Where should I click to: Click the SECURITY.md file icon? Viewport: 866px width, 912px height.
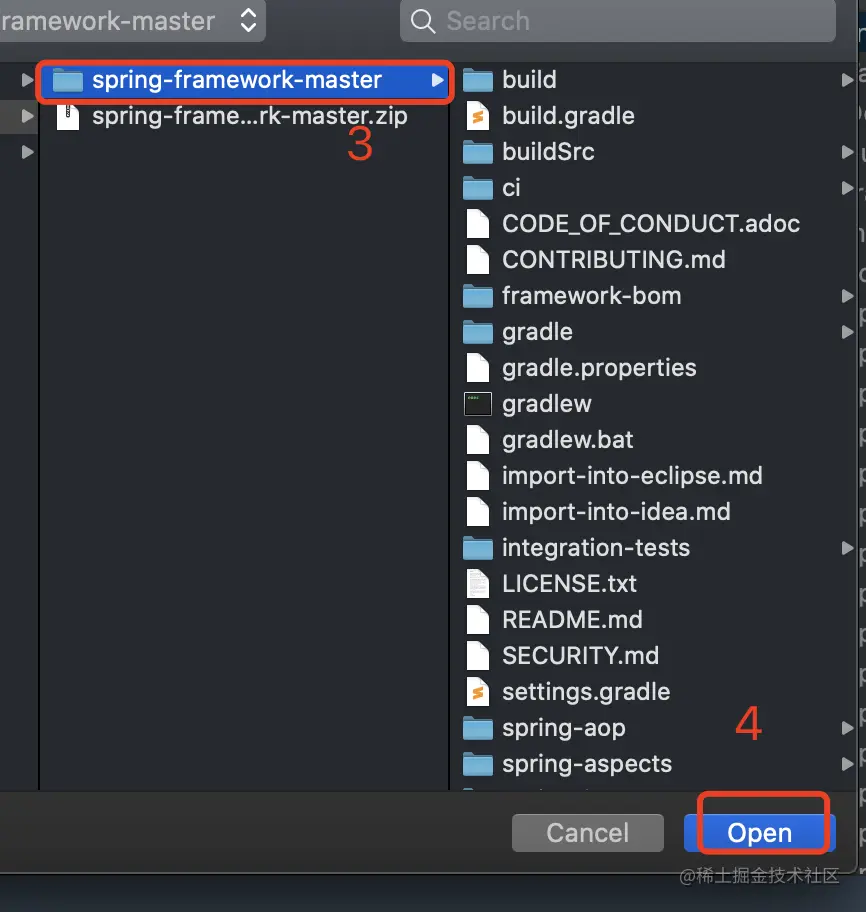477,656
